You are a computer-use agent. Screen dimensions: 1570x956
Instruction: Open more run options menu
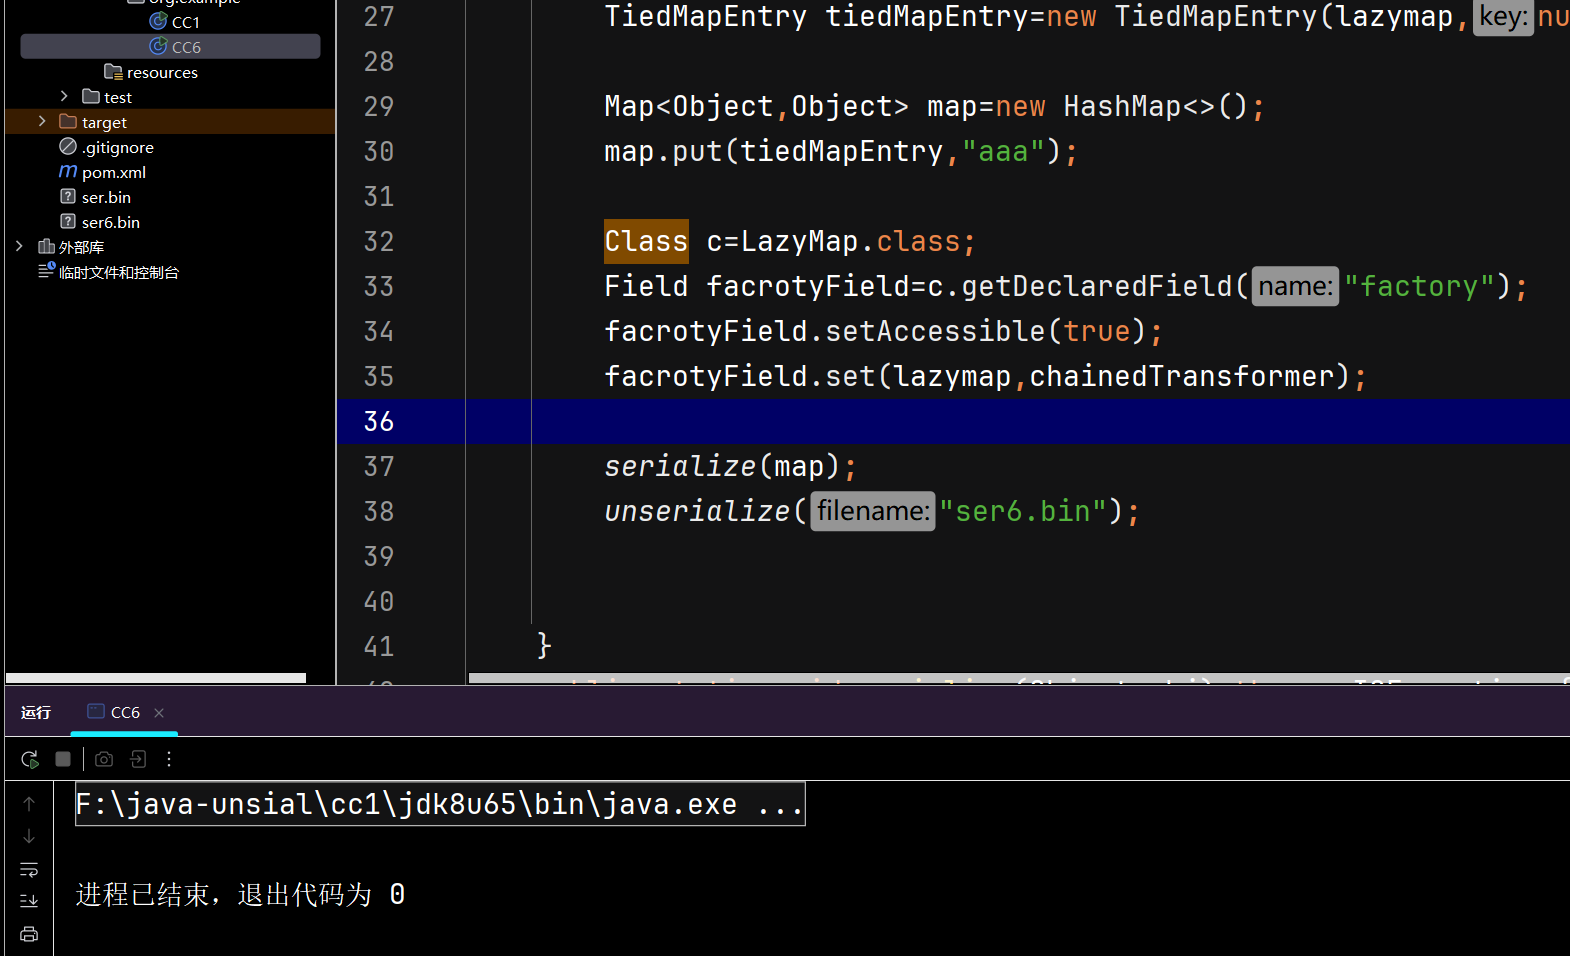click(x=169, y=760)
